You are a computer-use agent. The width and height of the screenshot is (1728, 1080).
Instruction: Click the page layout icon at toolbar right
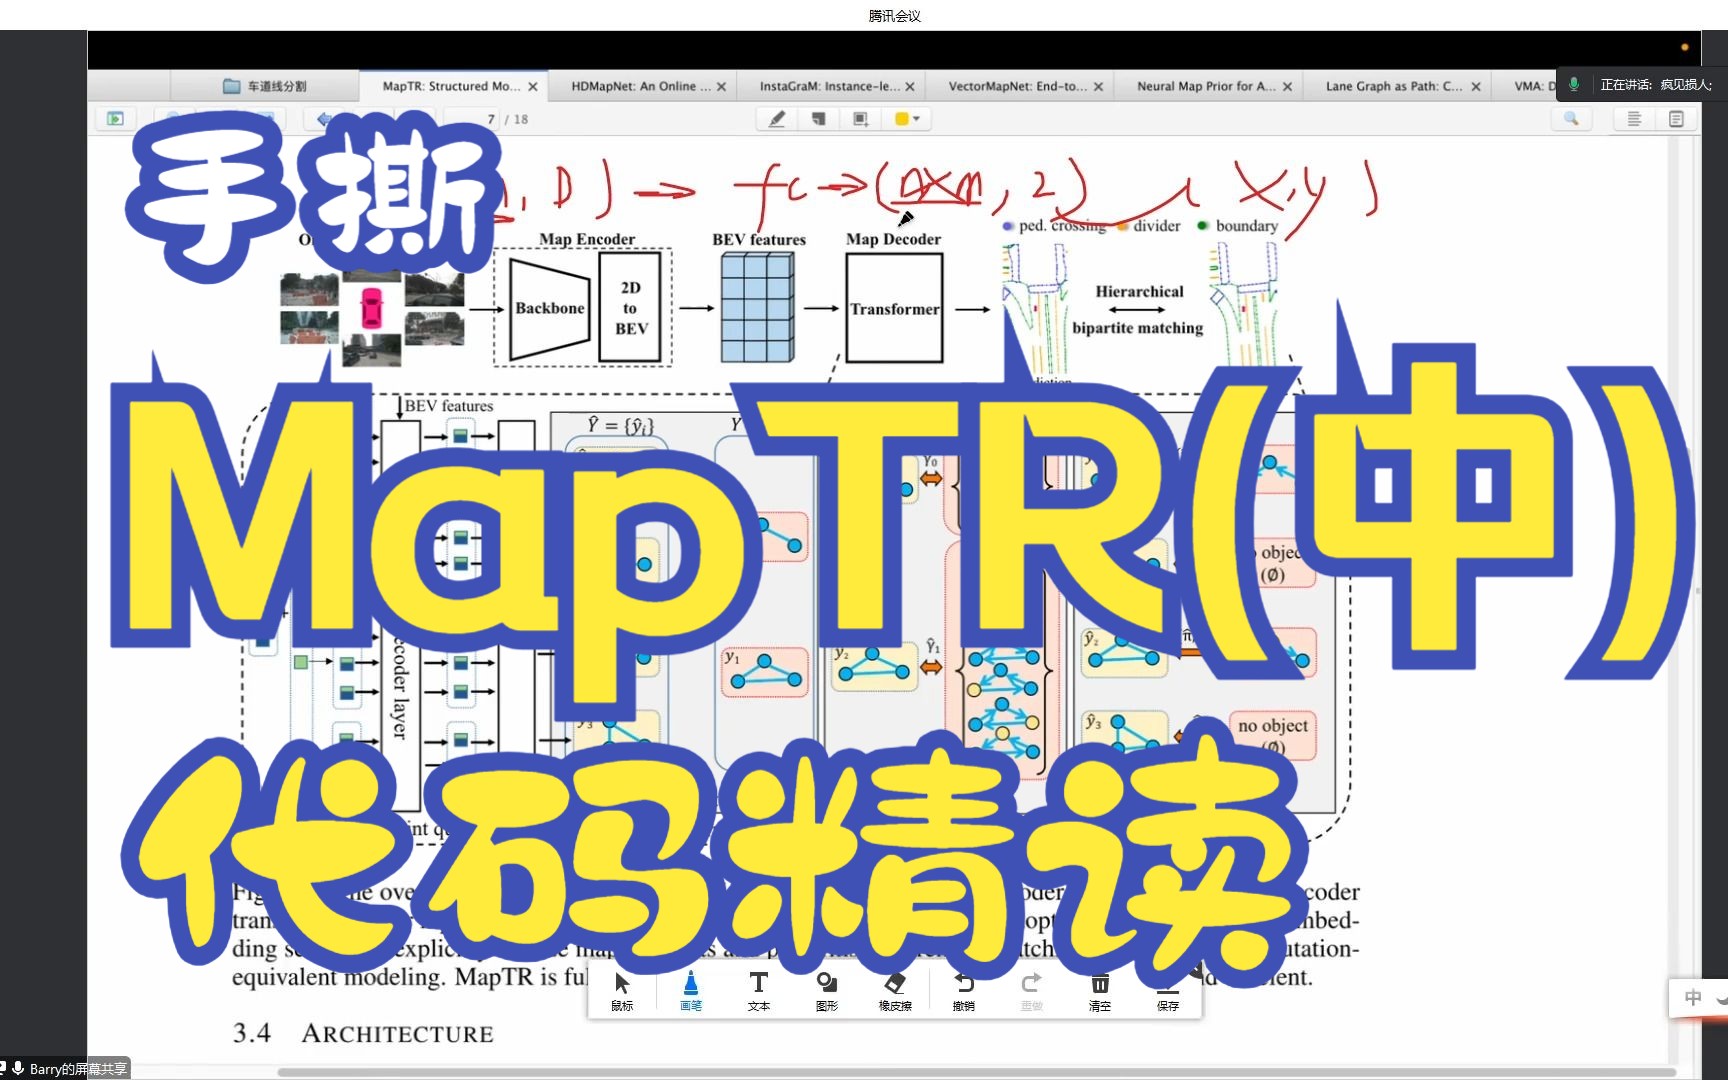coord(1677,119)
